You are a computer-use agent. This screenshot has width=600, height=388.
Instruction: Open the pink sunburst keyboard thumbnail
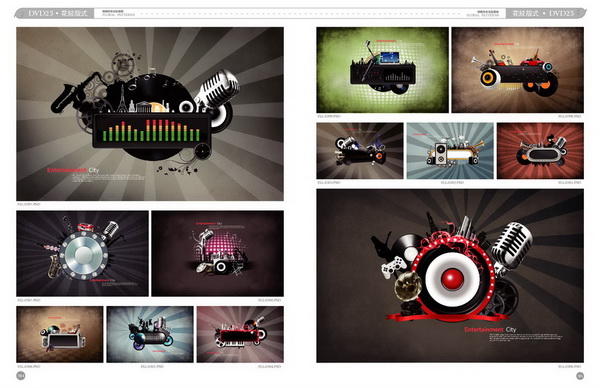point(240,334)
